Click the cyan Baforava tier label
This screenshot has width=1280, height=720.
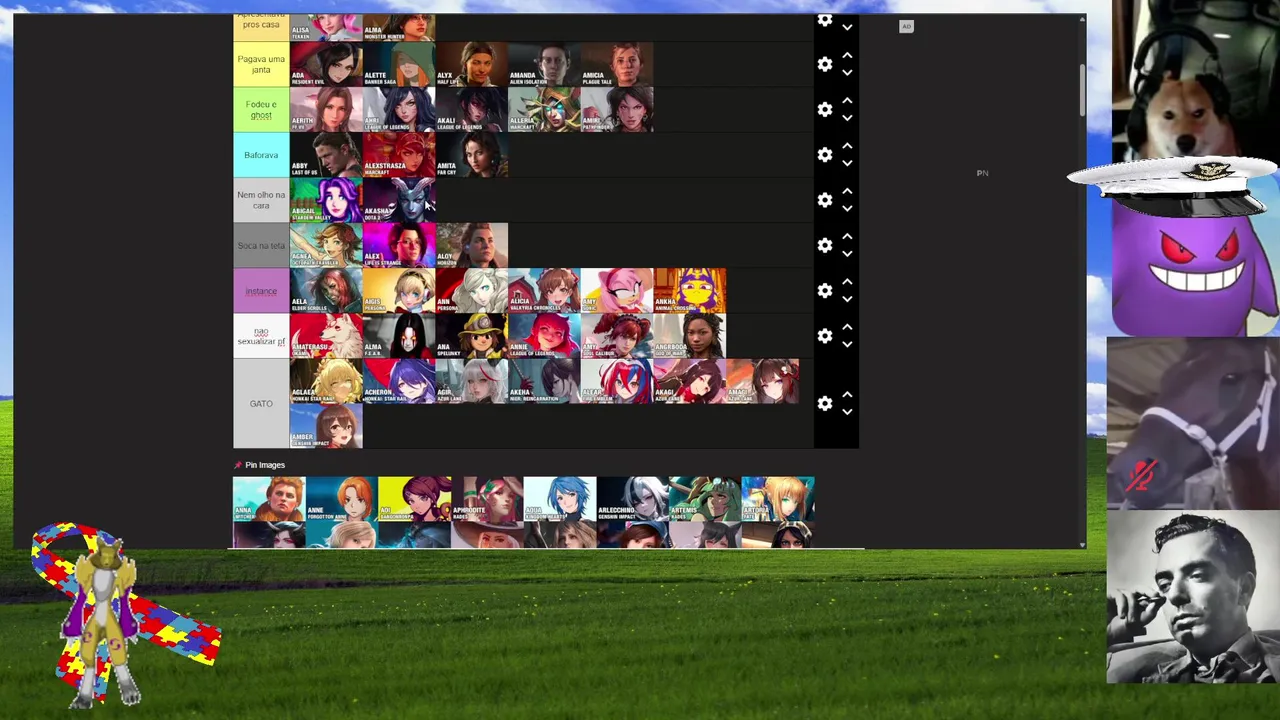261,155
